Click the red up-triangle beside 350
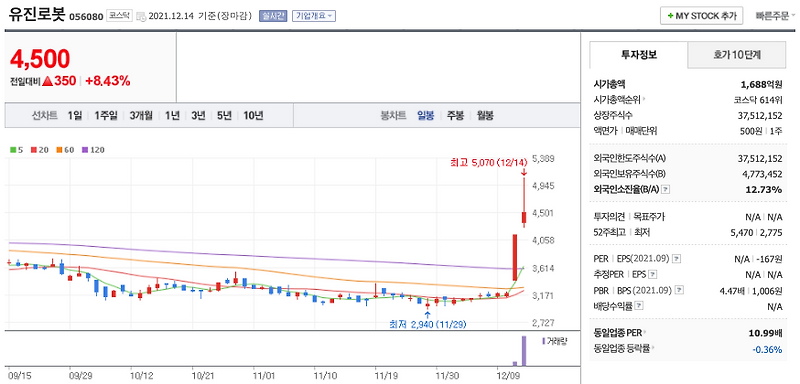Image resolution: width=800 pixels, height=384 pixels. tap(48, 81)
